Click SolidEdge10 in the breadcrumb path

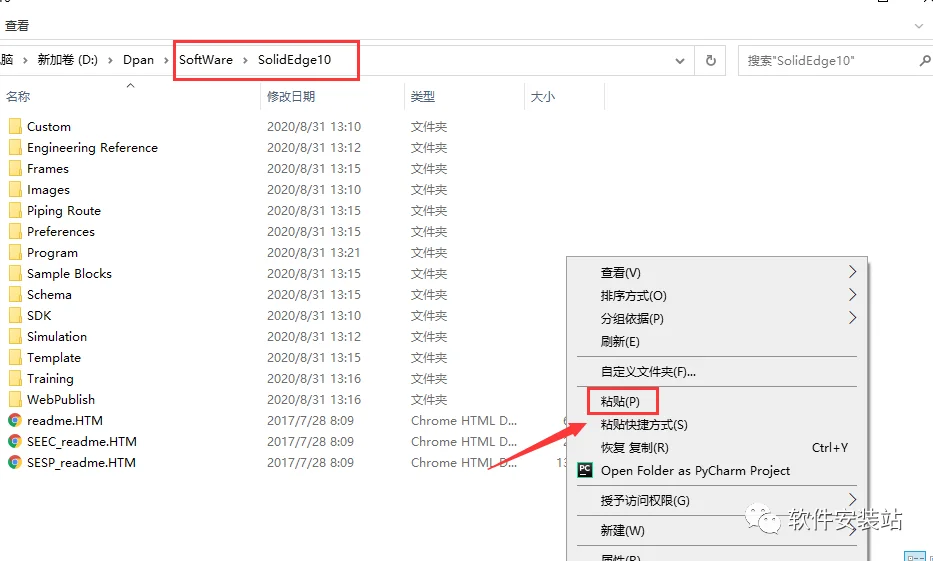click(x=294, y=60)
